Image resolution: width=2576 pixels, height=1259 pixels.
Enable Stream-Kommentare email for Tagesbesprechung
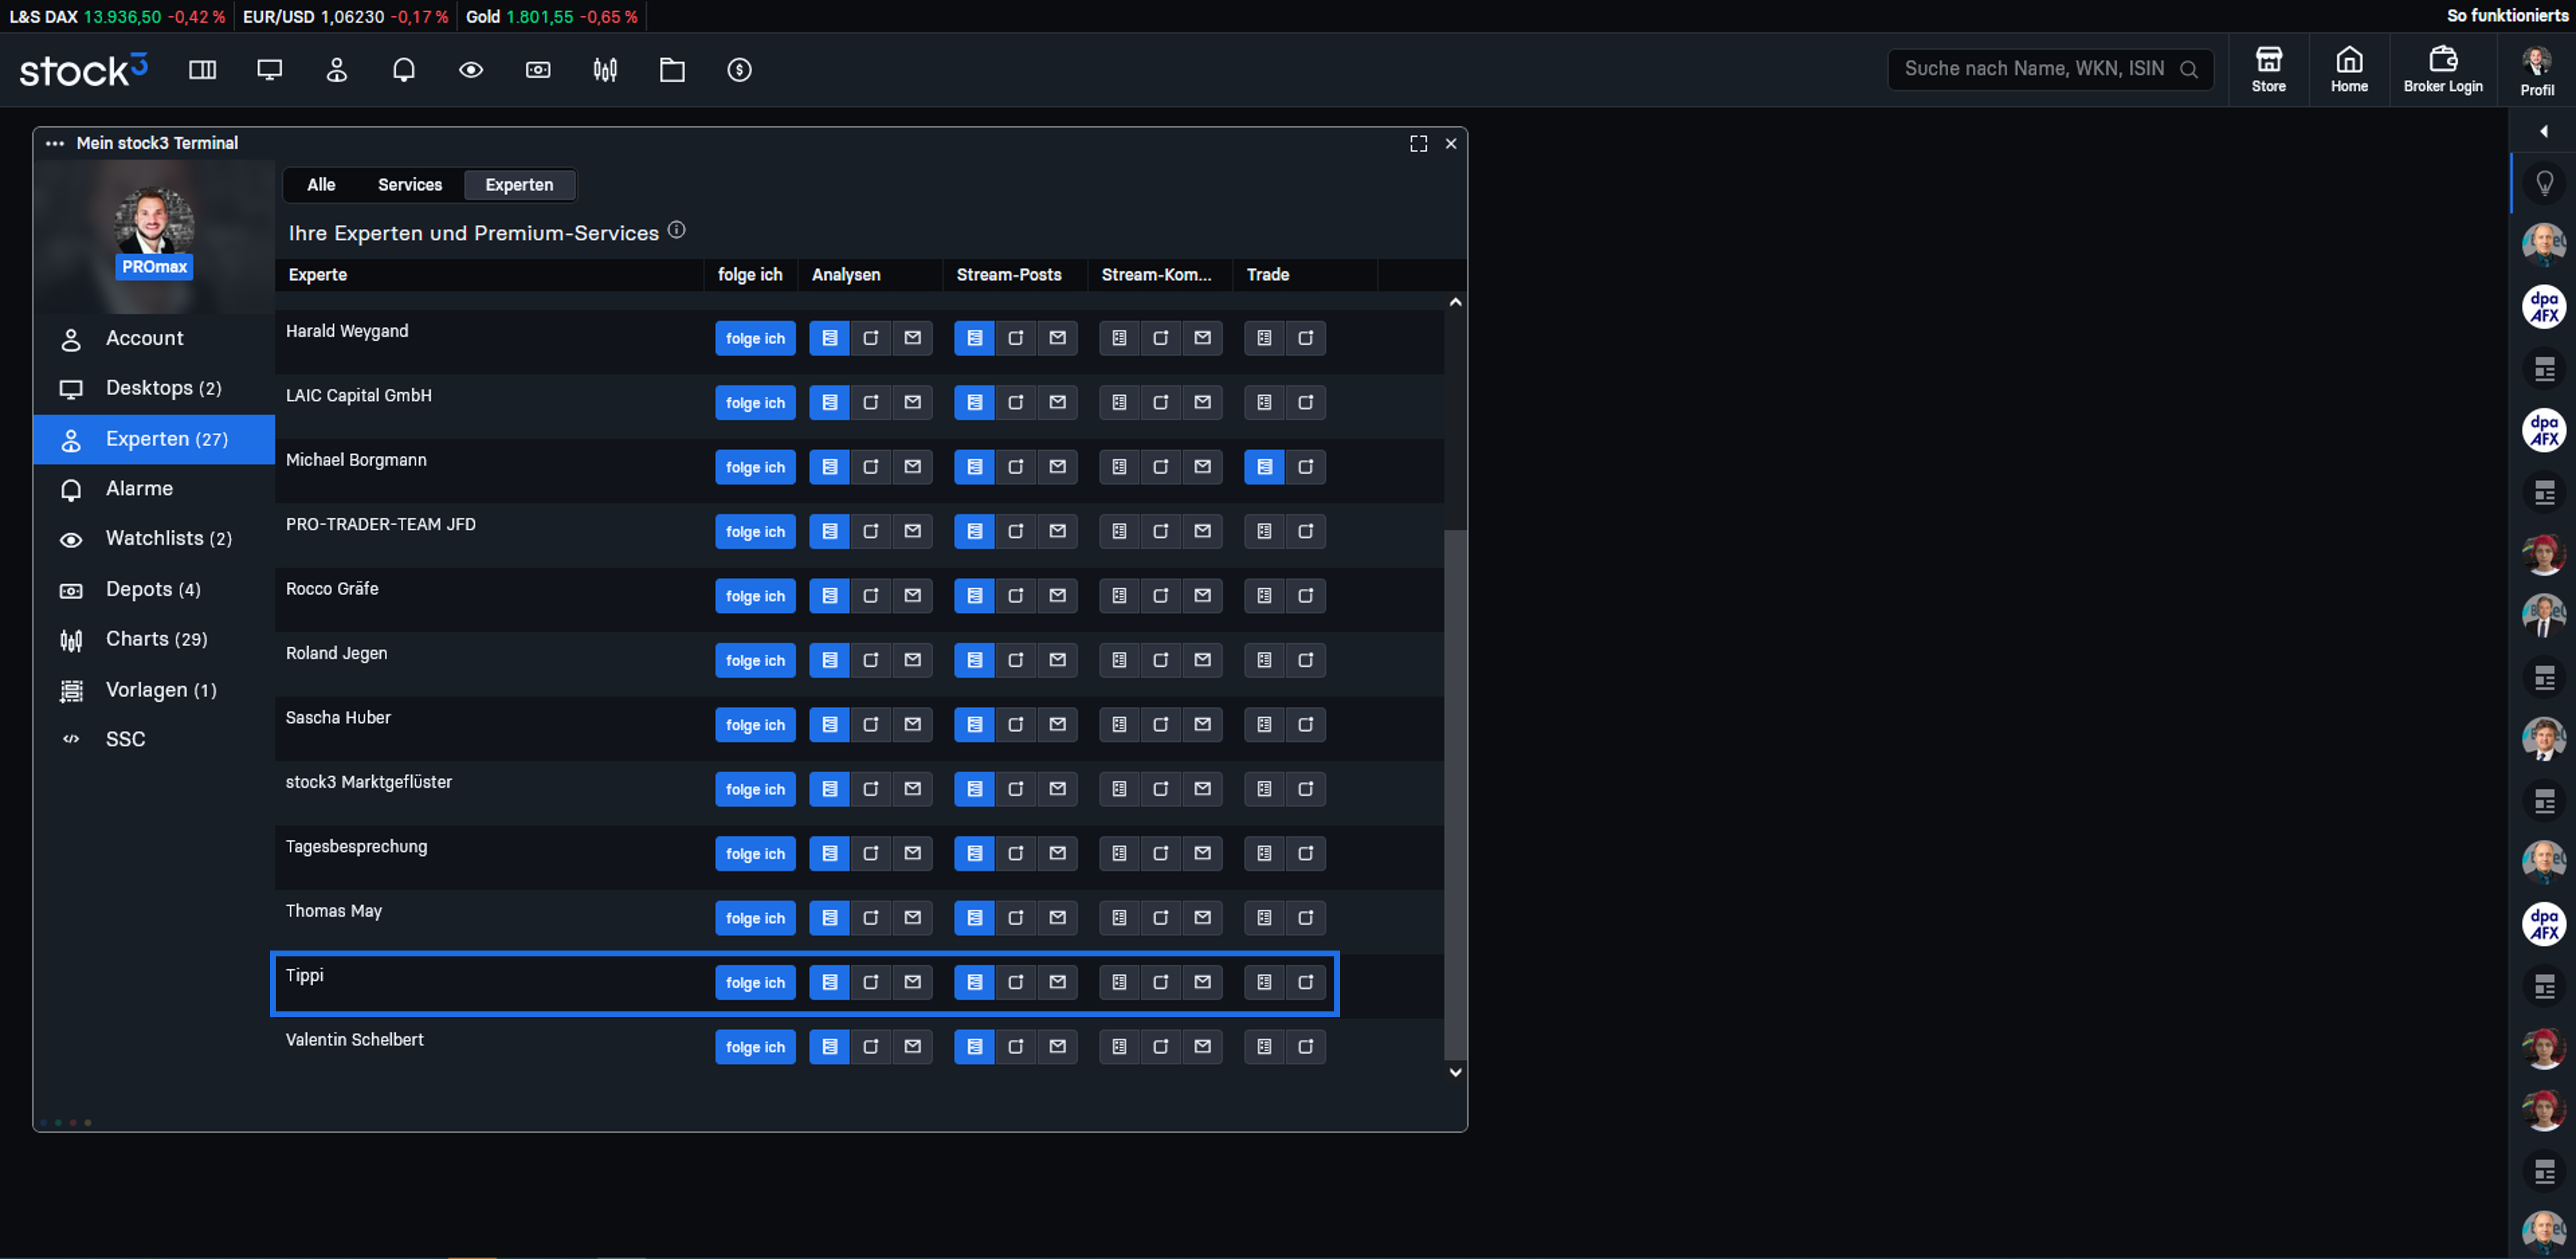[1203, 853]
